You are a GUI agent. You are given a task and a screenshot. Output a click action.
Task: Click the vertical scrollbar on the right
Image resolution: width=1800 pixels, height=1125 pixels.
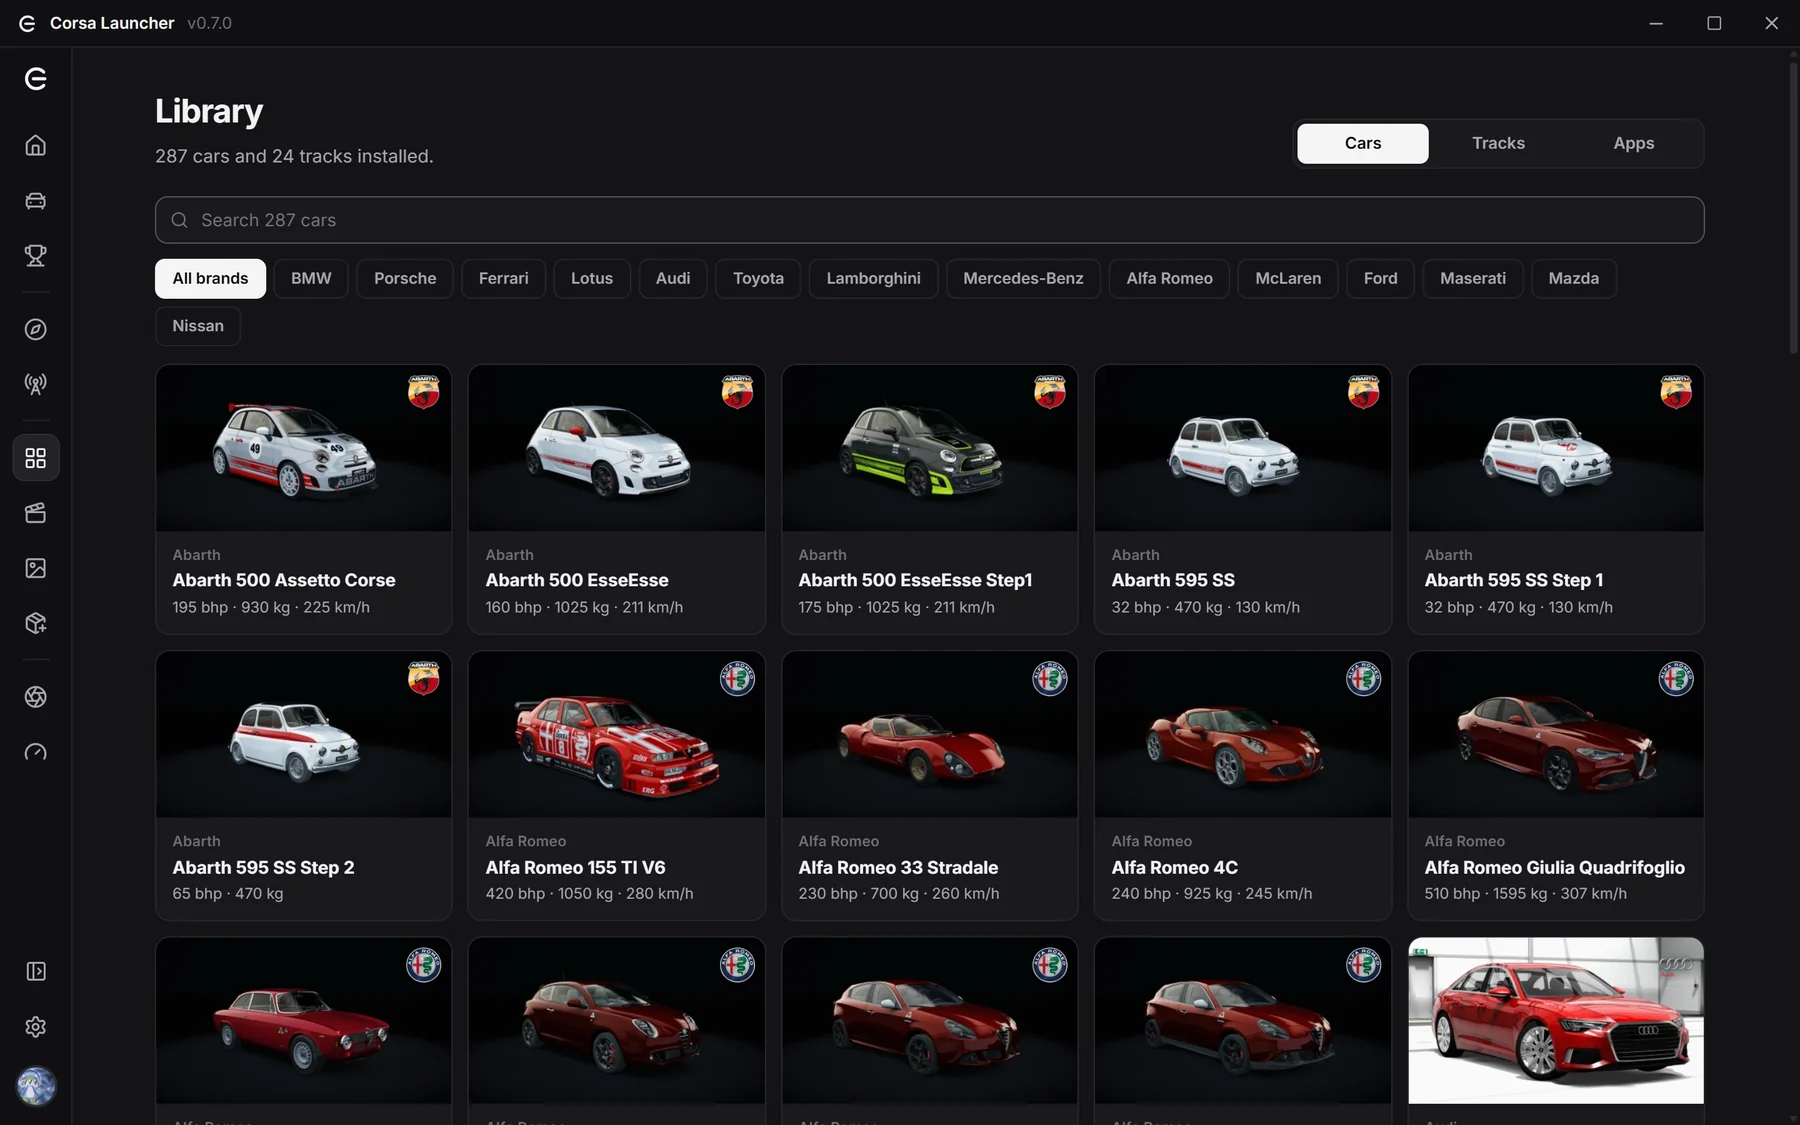1793,208
